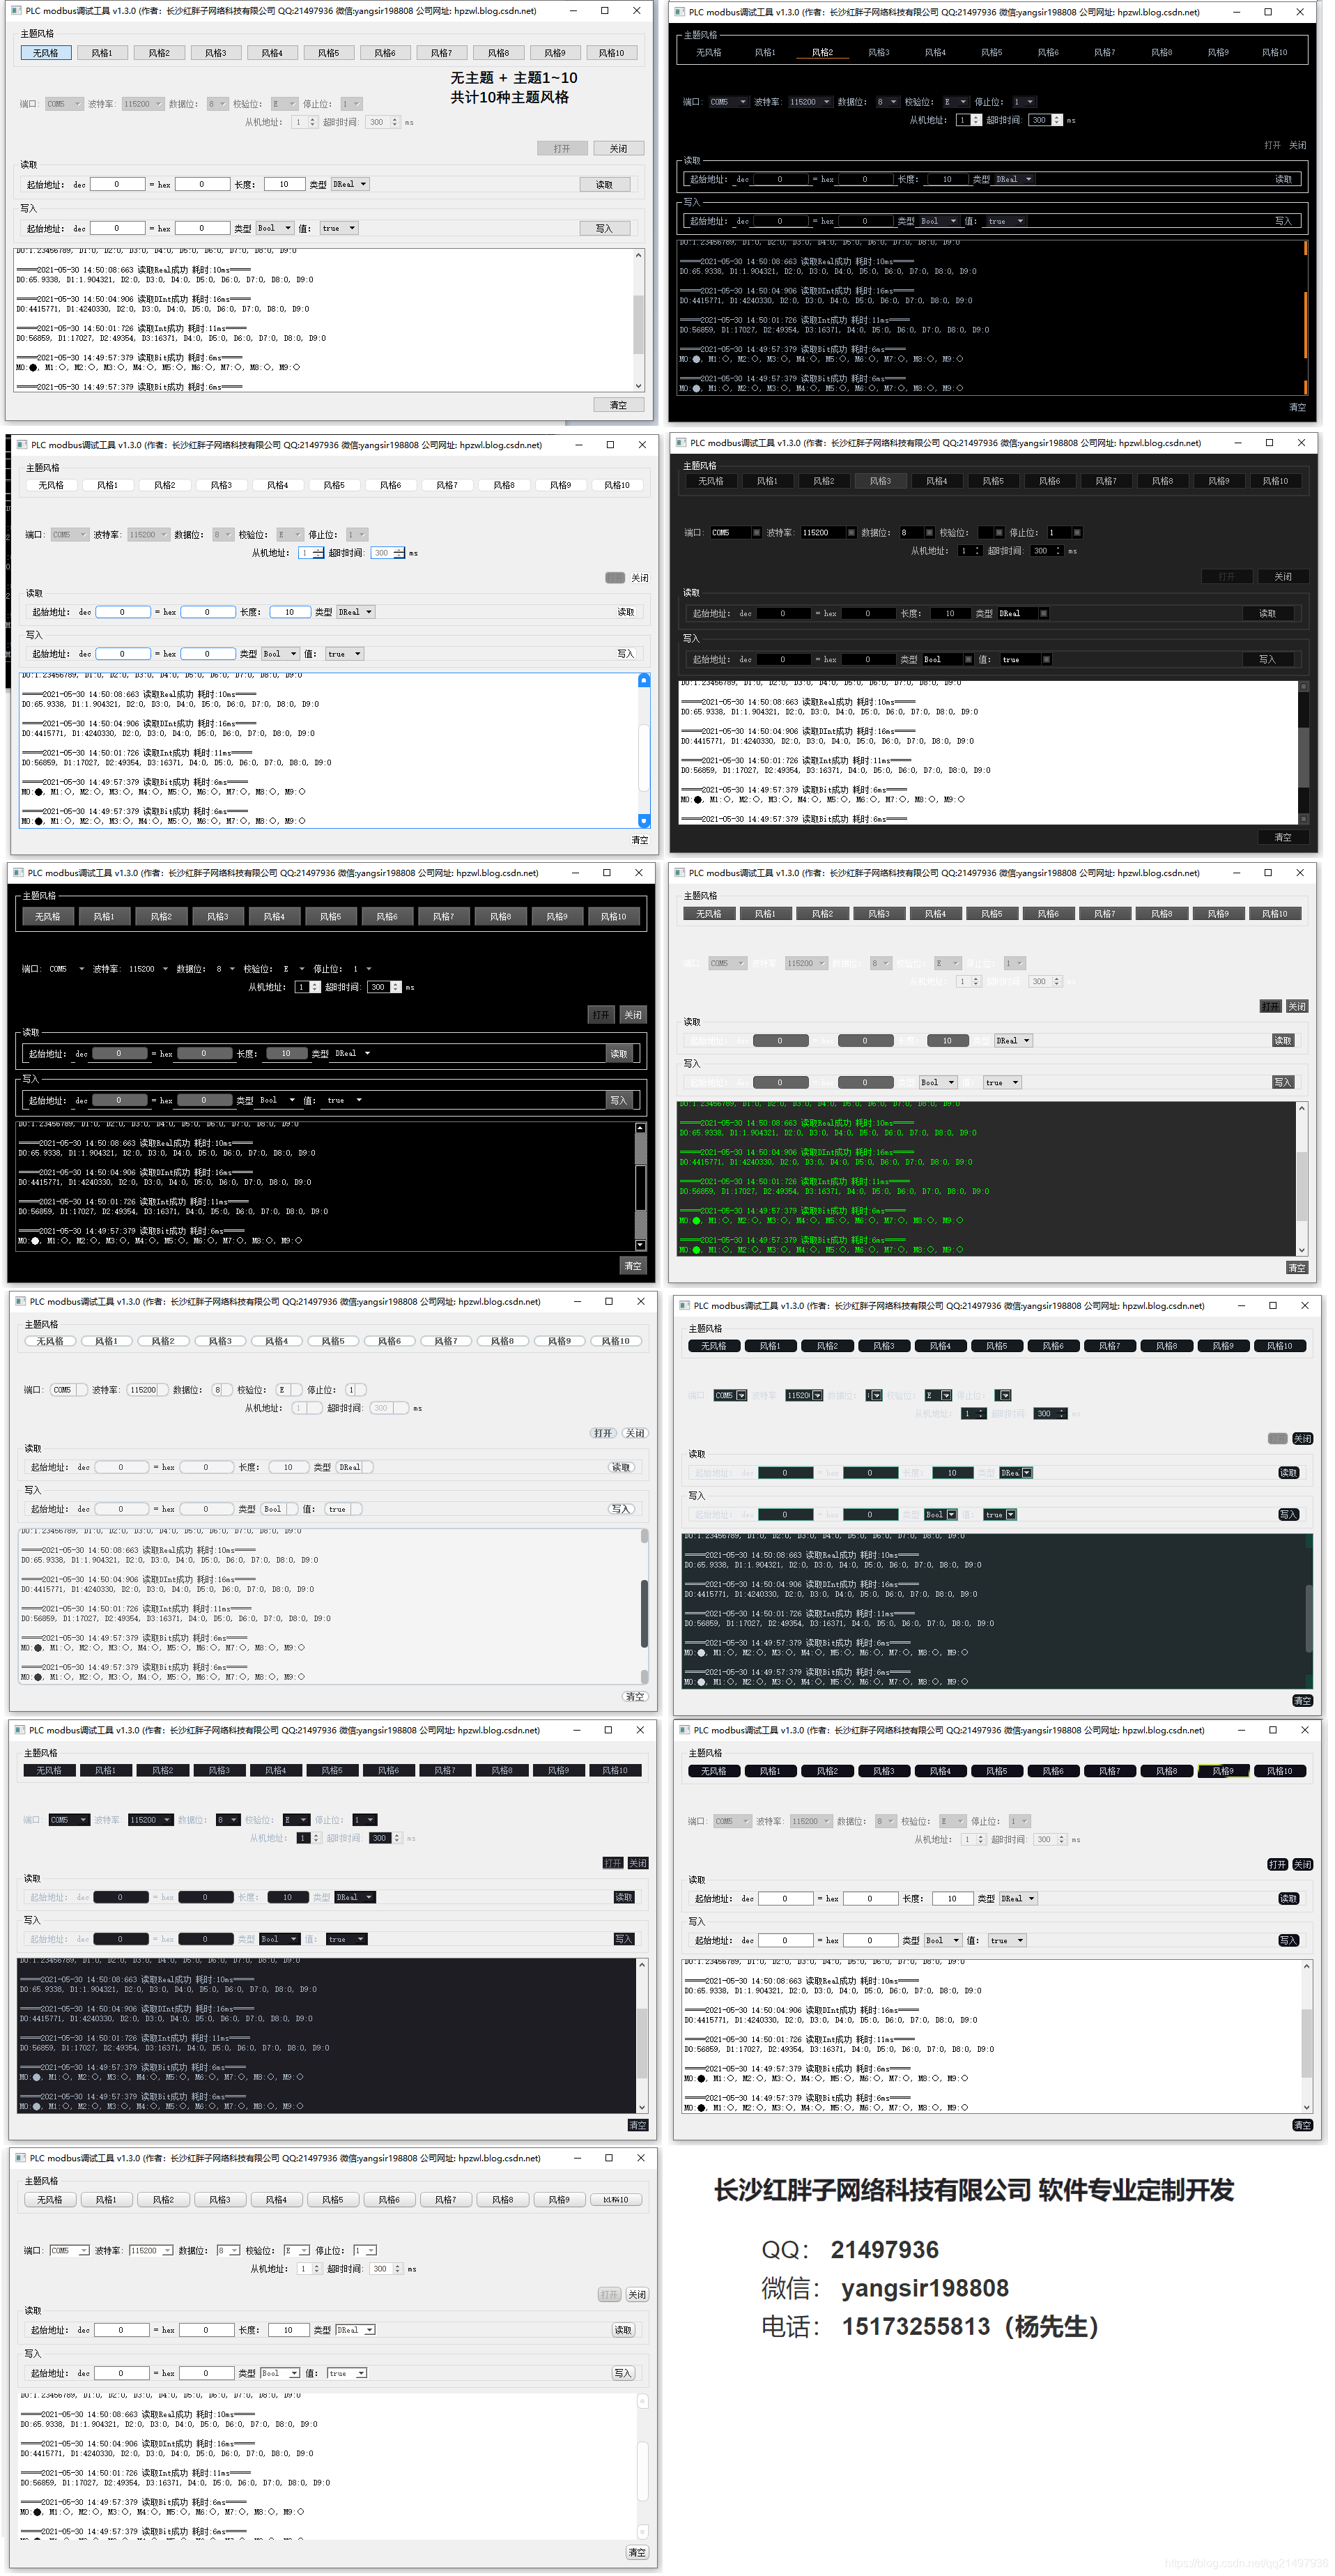Click 从机地址 stepper in default unthemed window
This screenshot has height=2576, width=1335.
[305, 122]
